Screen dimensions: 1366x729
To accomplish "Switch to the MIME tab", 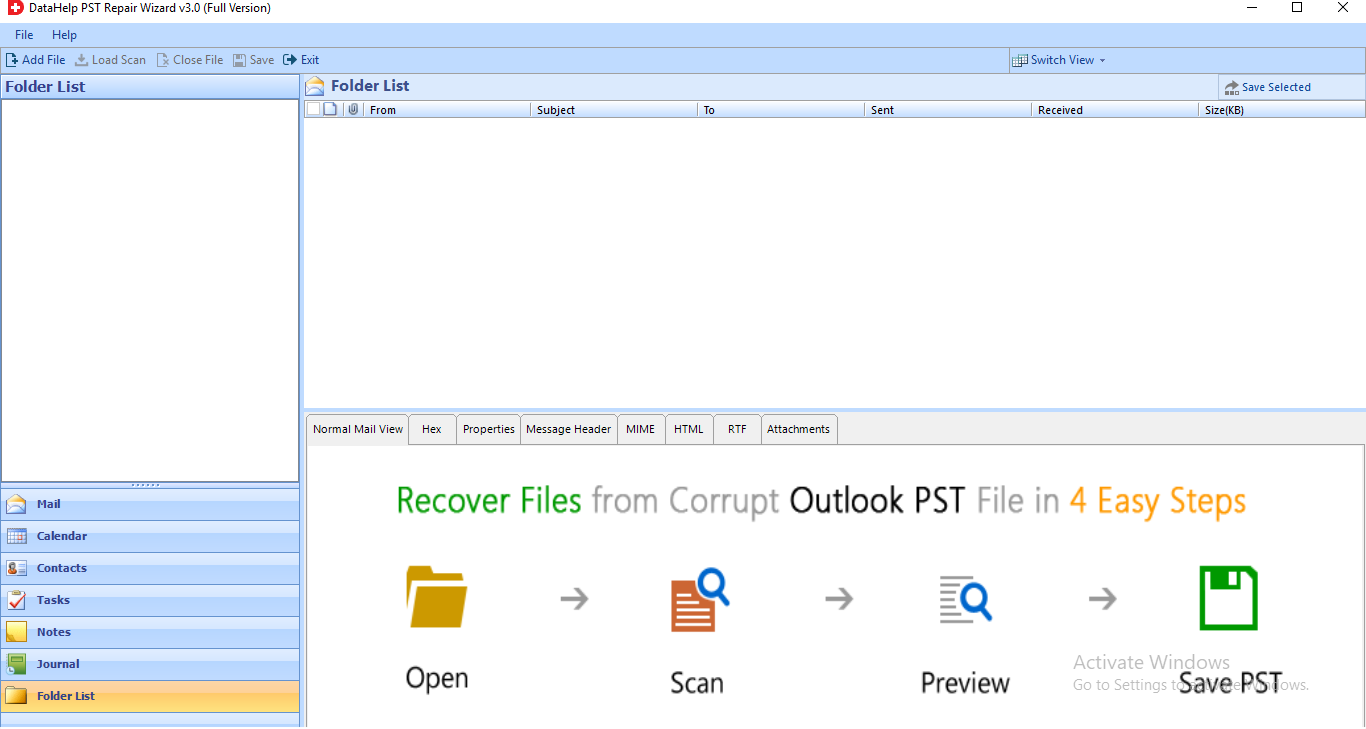I will pyautogui.click(x=640, y=429).
